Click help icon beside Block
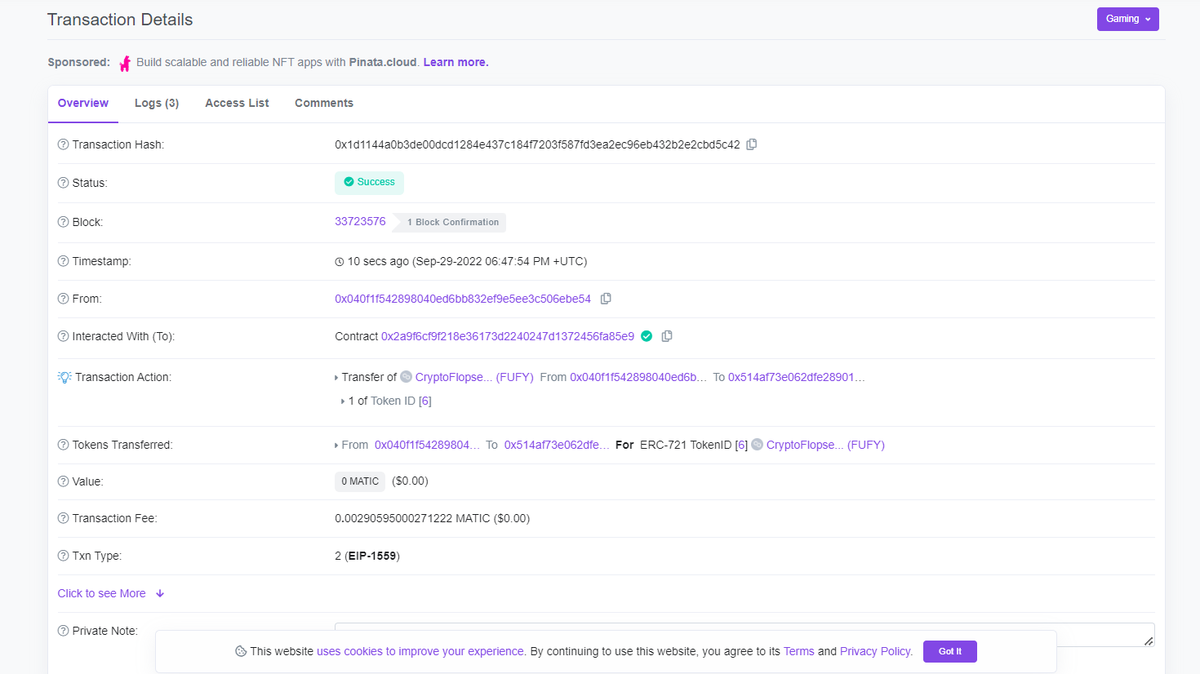The image size is (1200, 674). 63,222
